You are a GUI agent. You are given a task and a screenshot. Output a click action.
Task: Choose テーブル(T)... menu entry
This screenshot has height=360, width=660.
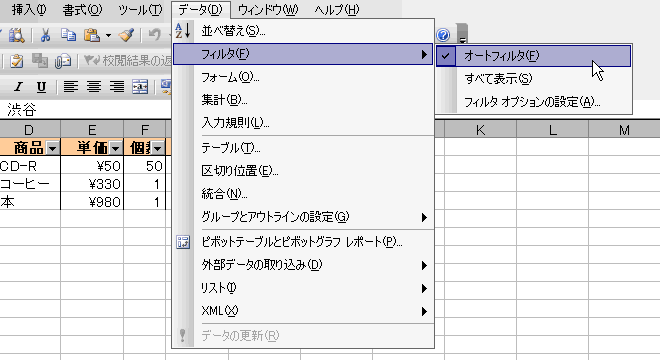(303, 148)
